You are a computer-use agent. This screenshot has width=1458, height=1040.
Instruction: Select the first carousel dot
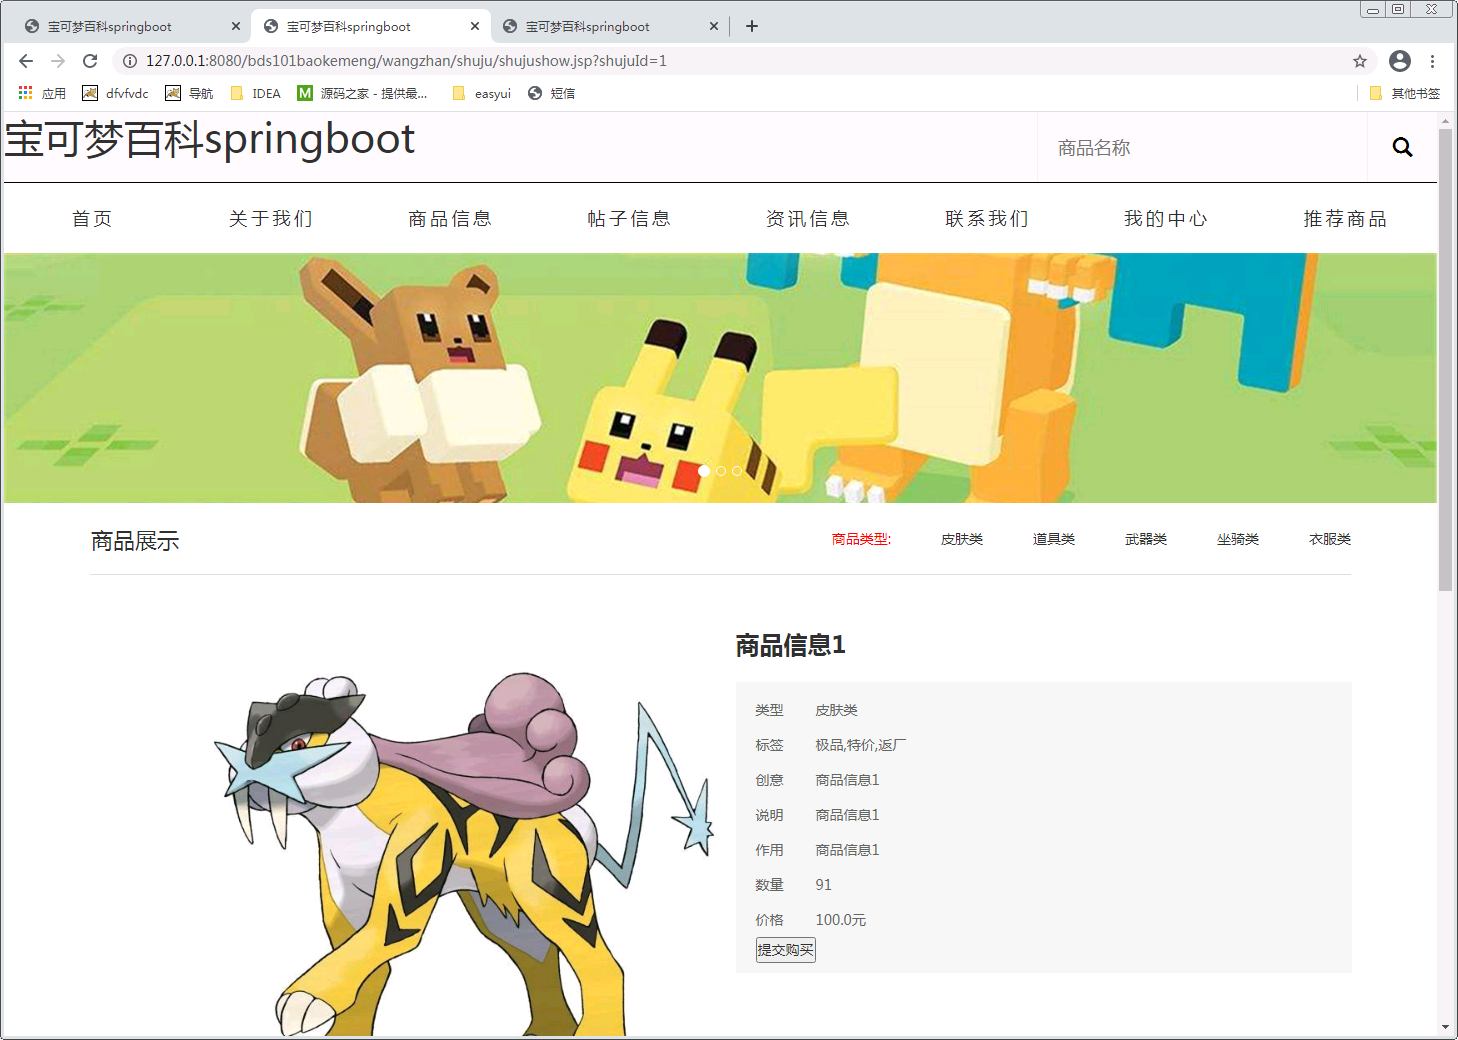[704, 471]
